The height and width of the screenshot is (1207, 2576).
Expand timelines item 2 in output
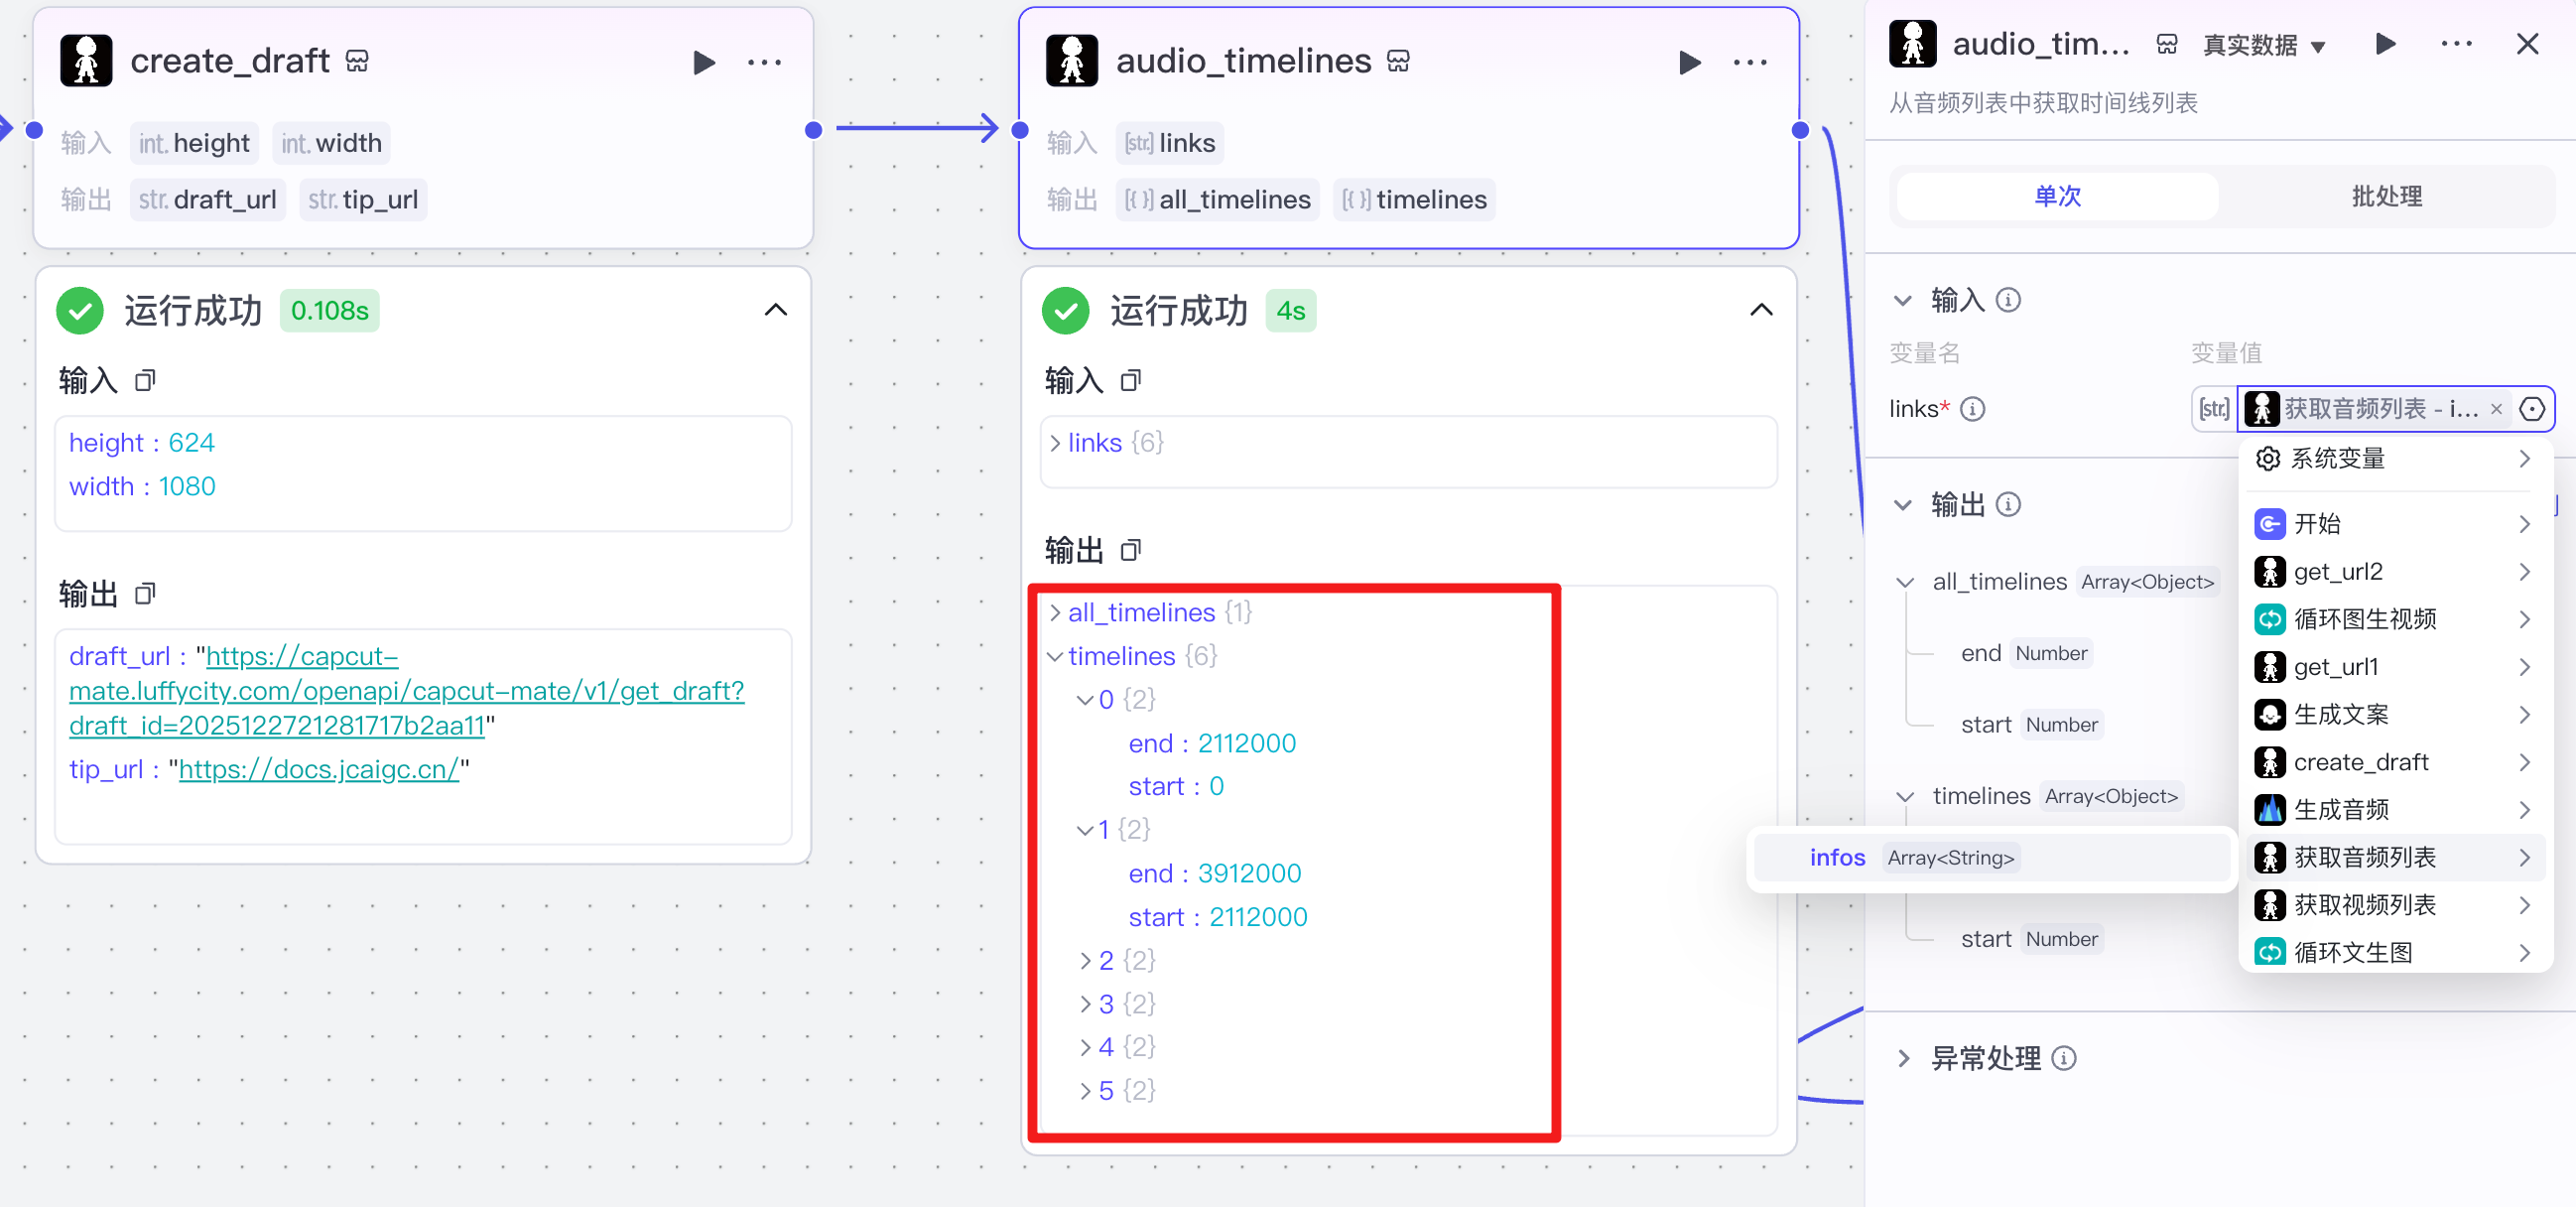coord(1085,961)
